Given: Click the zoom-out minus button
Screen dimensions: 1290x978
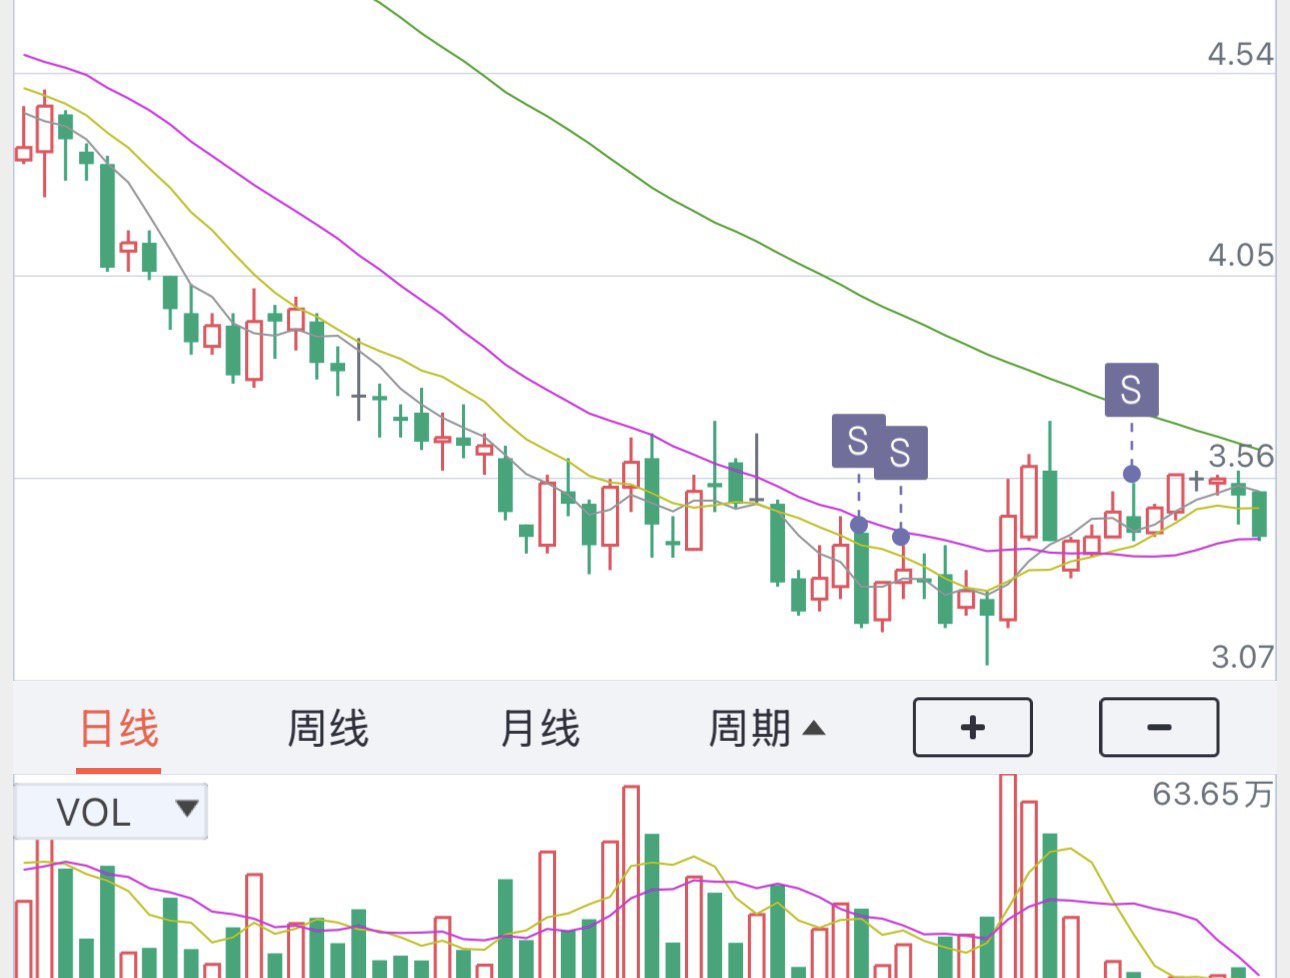Looking at the screenshot, I should (x=1159, y=727).
